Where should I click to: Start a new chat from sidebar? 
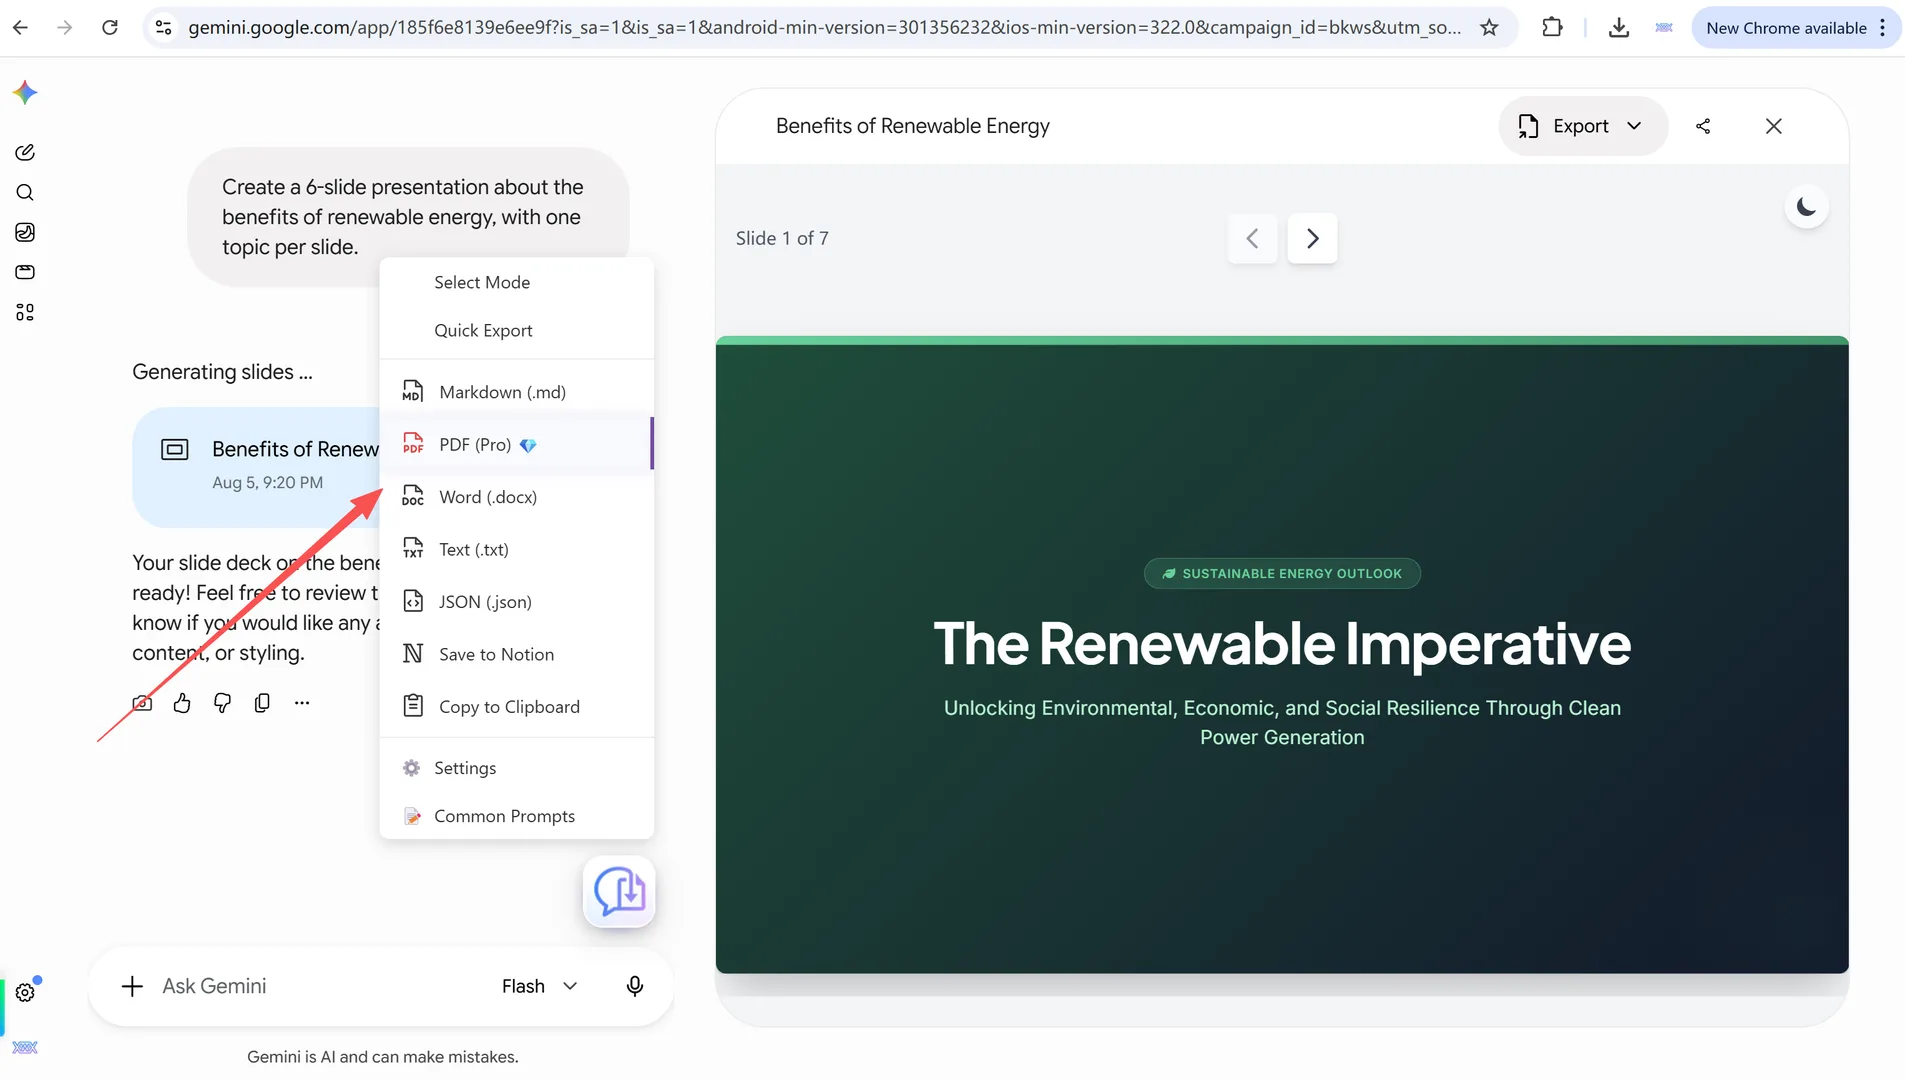click(x=25, y=152)
